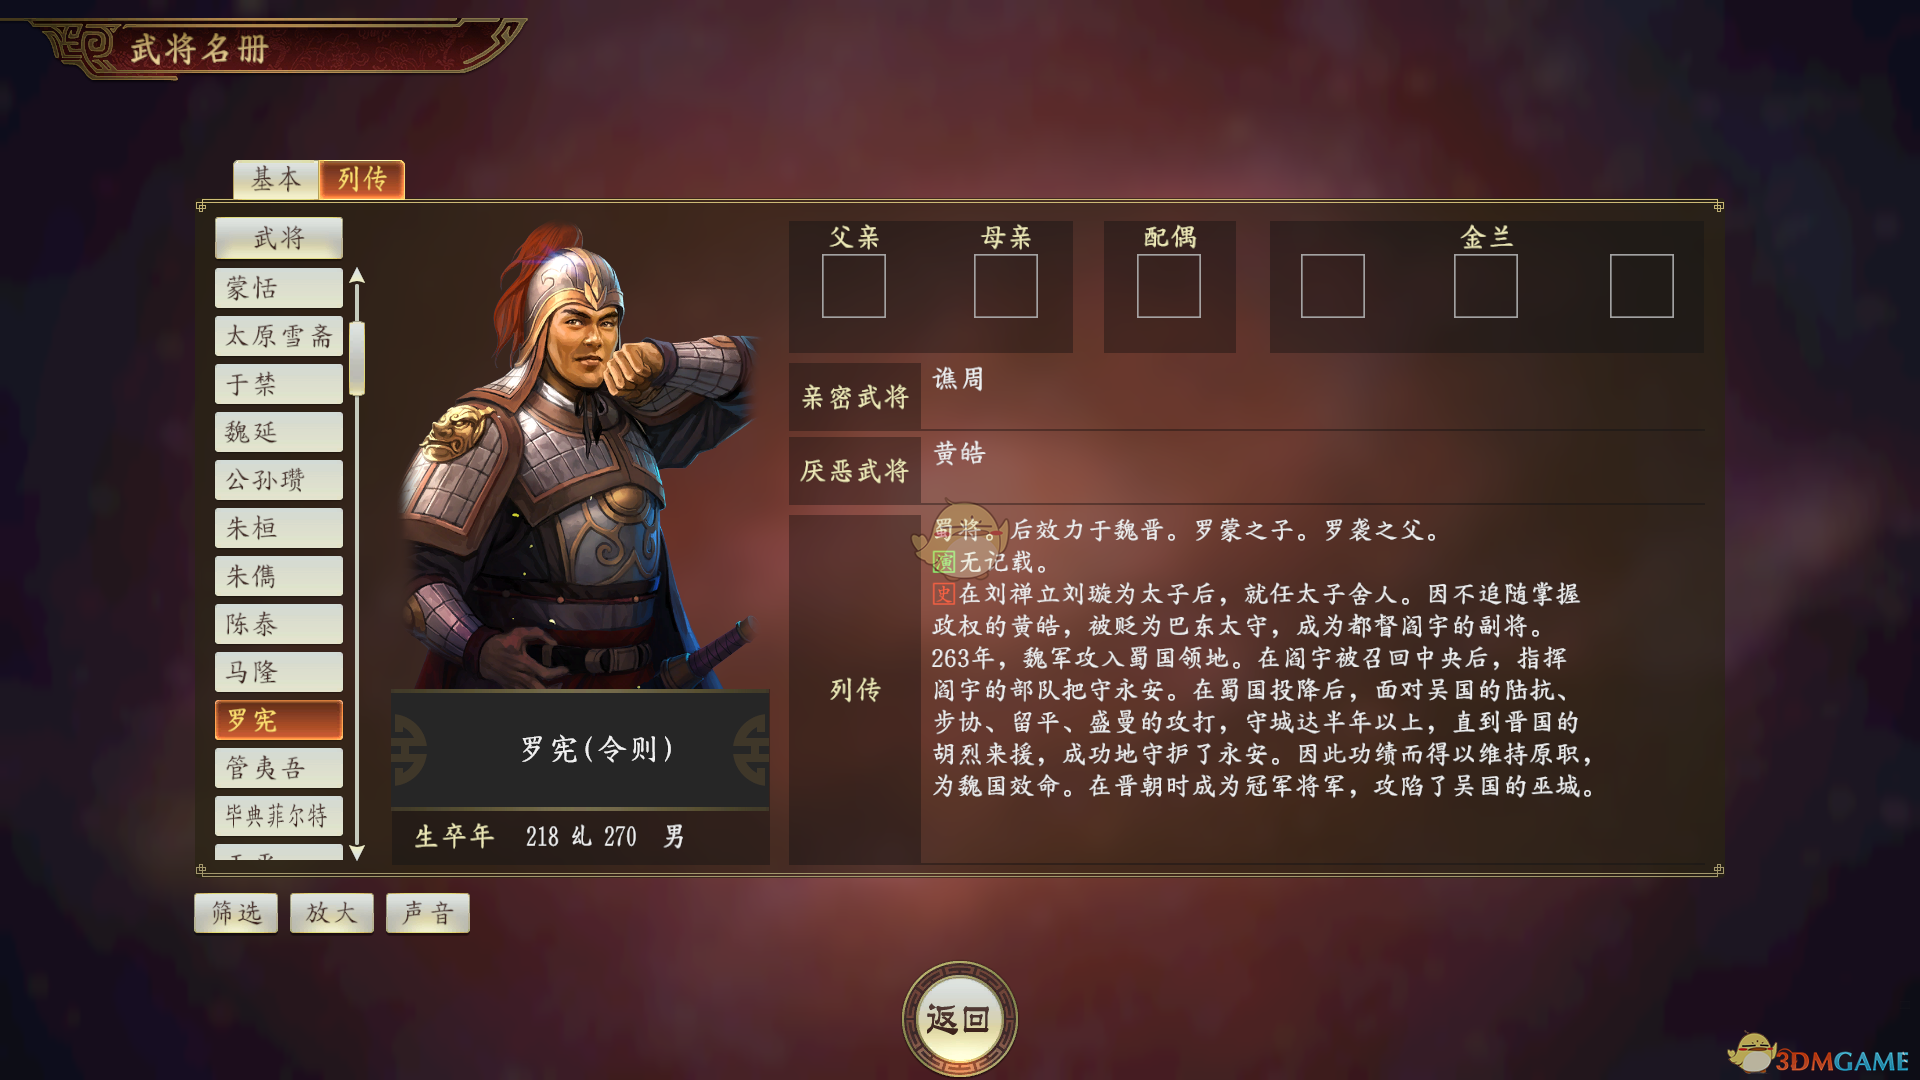Click the empty 母亲 mother portrait slot

(1006, 286)
